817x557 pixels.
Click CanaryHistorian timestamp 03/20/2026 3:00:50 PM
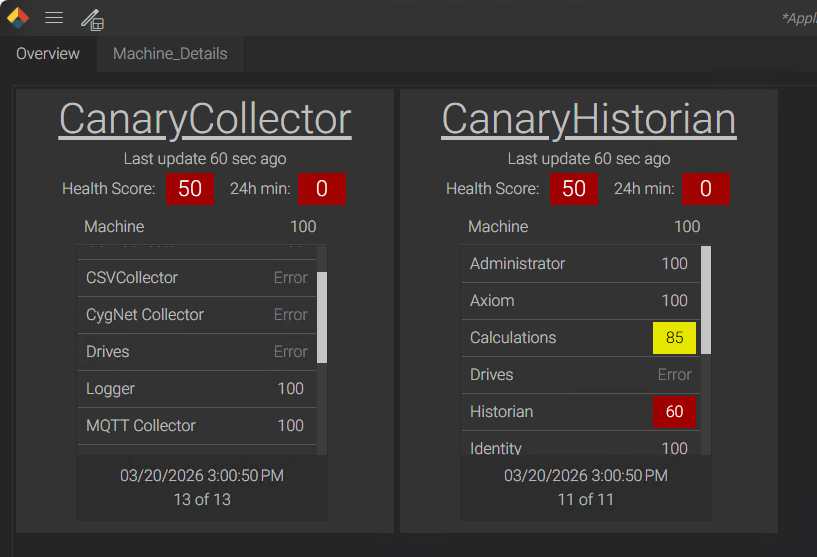click(x=586, y=476)
